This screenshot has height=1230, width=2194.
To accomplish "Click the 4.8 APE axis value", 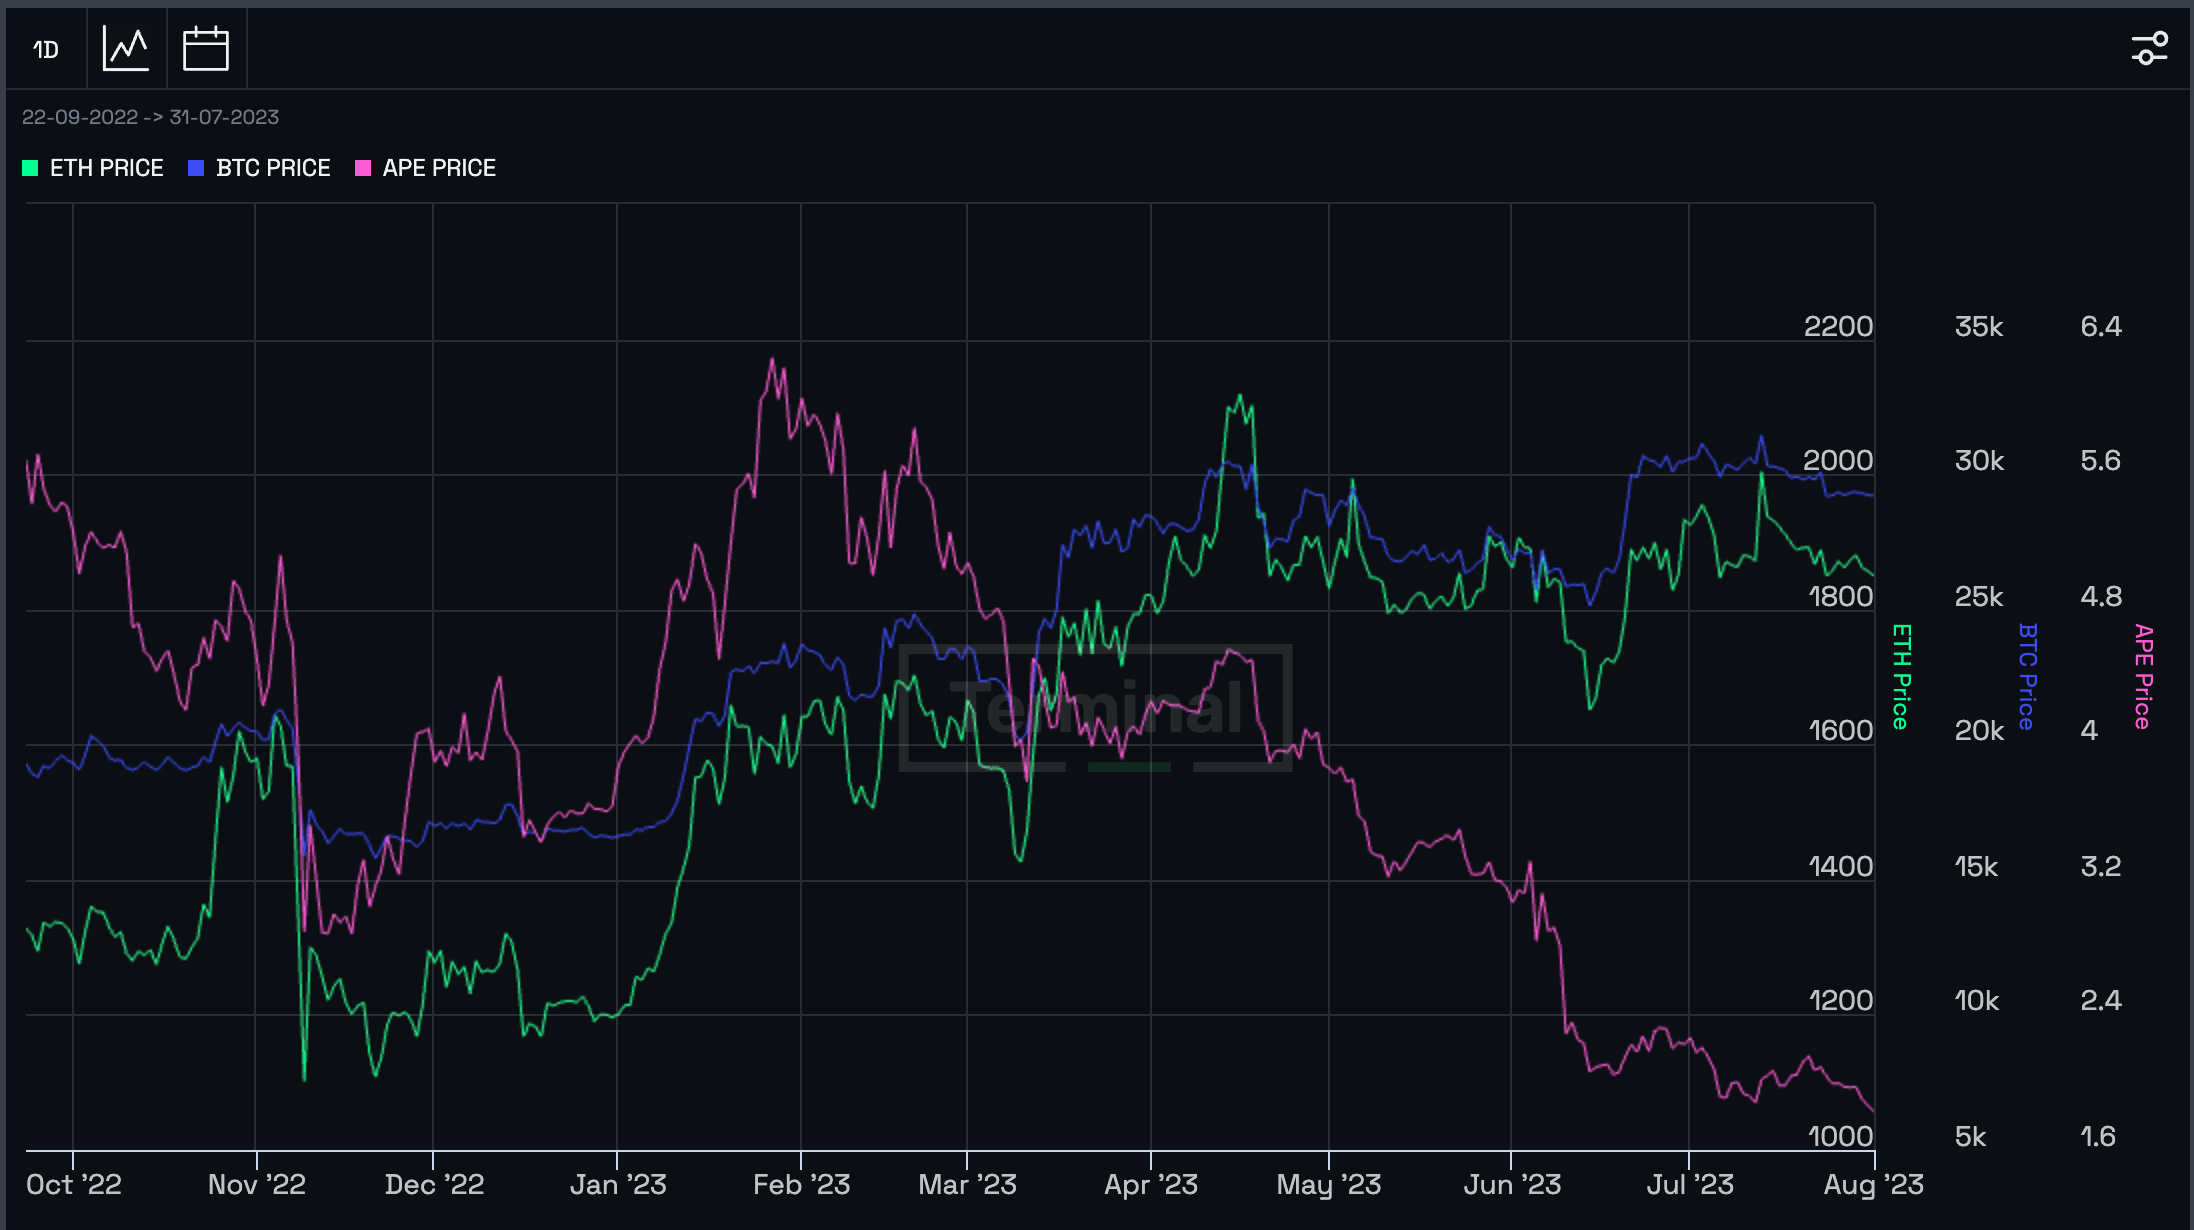I will pyautogui.click(x=2101, y=596).
